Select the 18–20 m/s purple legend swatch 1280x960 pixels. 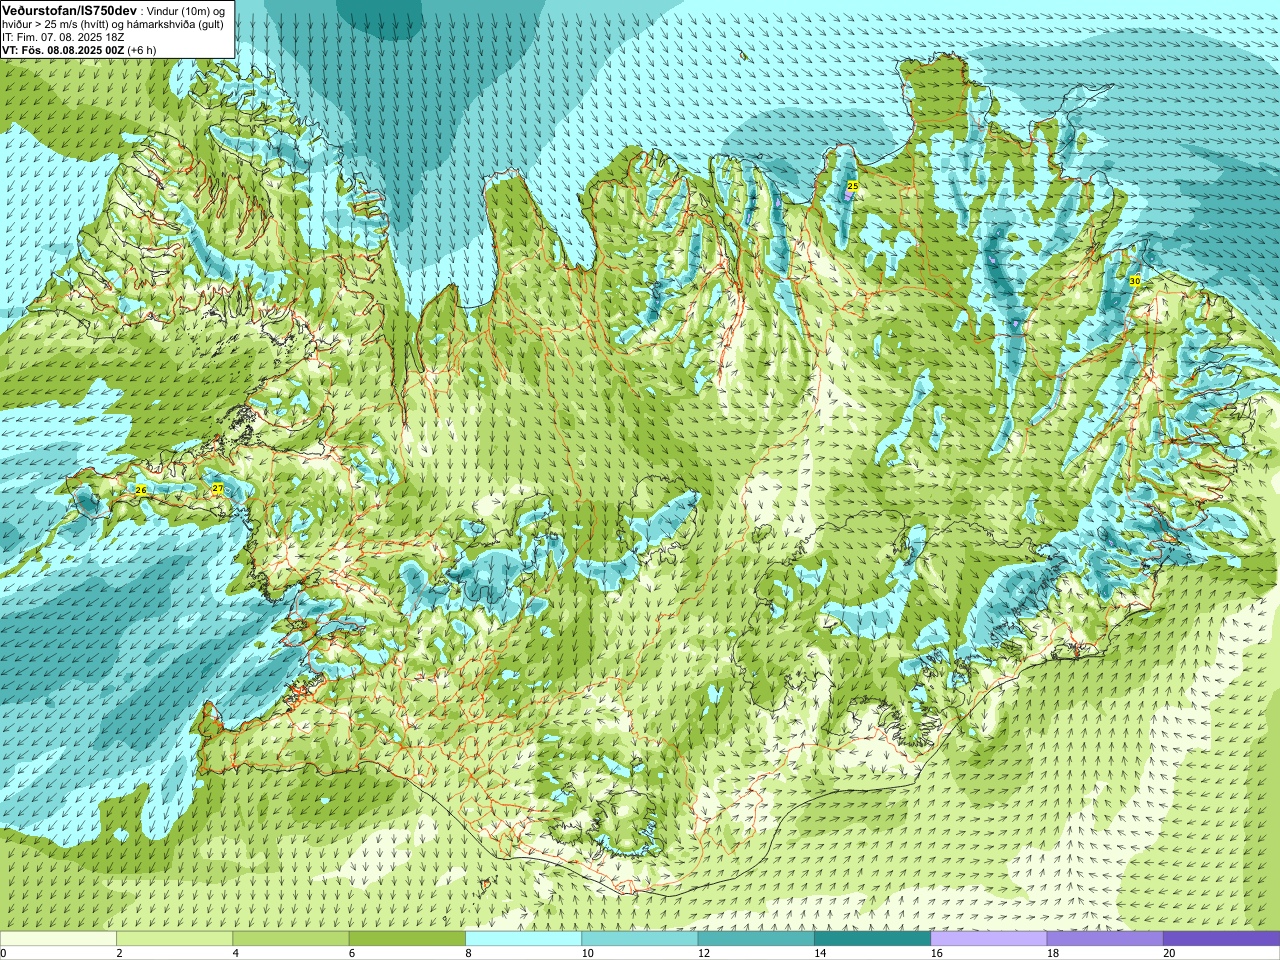point(1105,939)
